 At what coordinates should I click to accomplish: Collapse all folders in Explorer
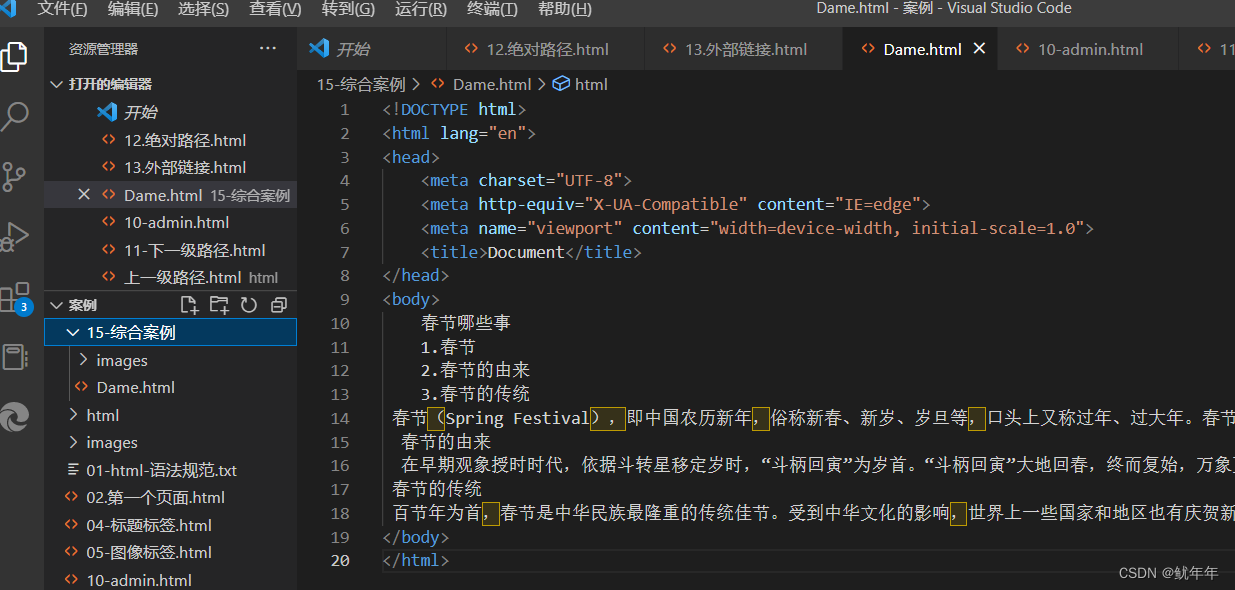pyautogui.click(x=279, y=305)
